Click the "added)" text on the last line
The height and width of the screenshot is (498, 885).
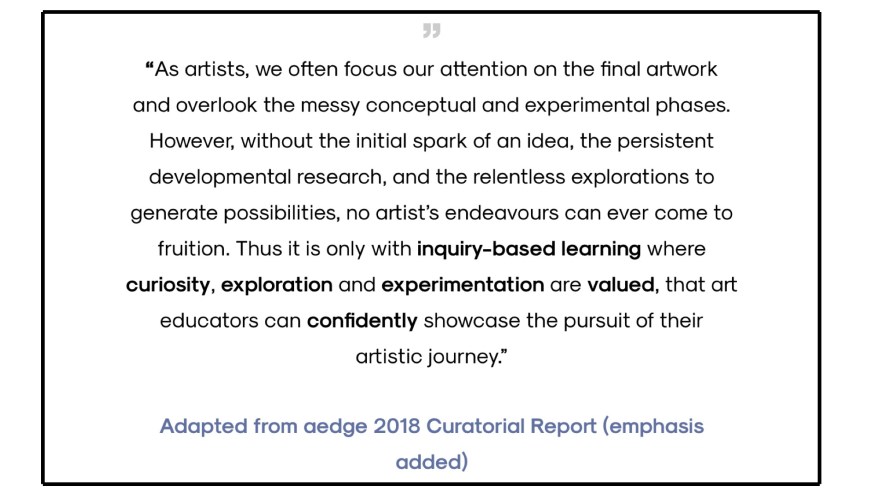(x=432, y=461)
